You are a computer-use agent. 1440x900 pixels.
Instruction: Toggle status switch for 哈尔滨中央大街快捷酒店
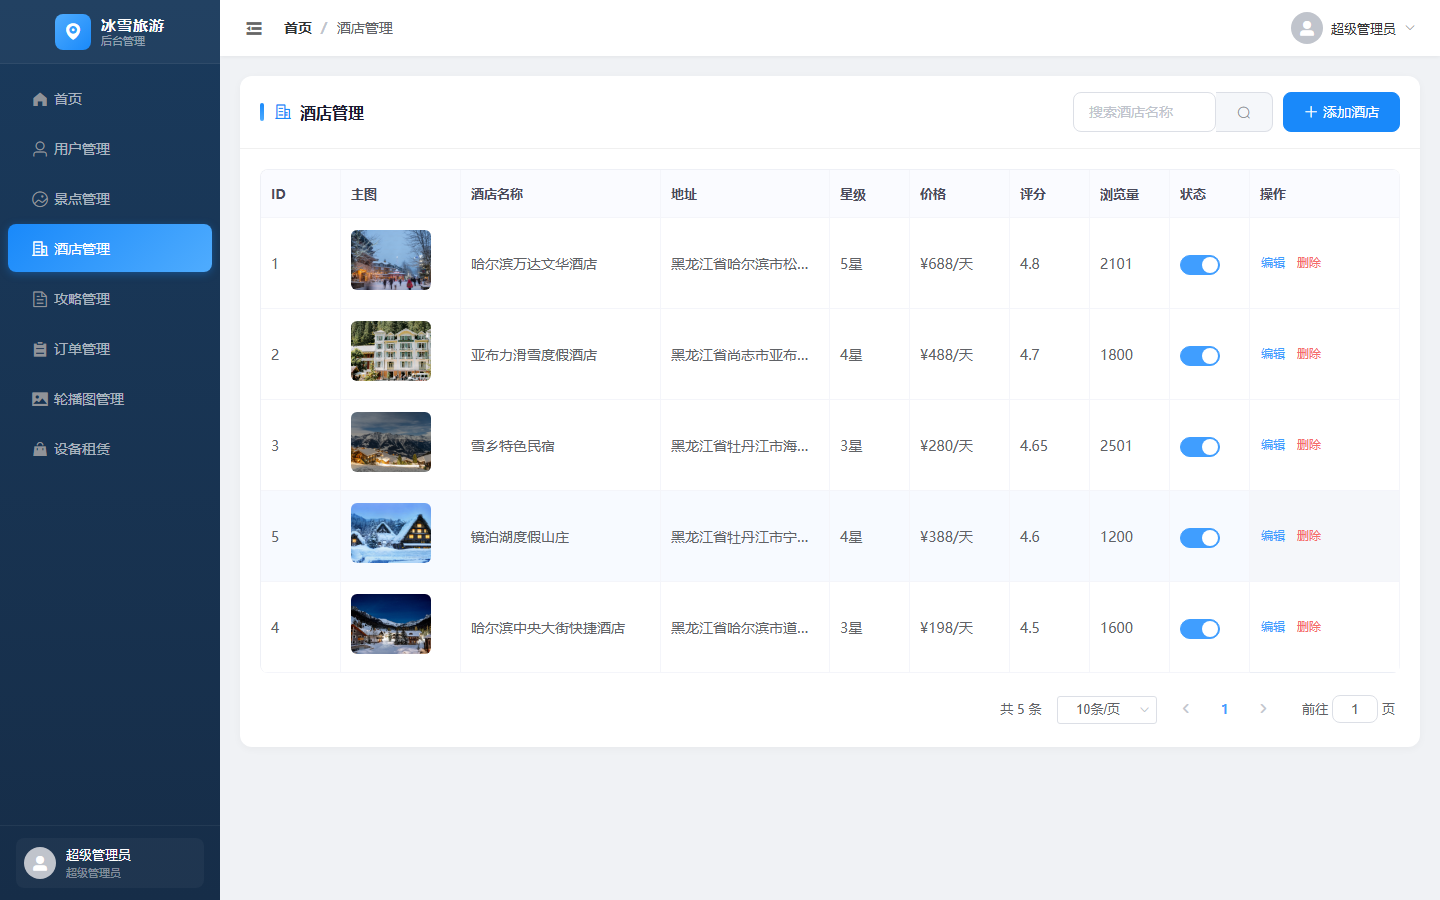click(x=1200, y=629)
